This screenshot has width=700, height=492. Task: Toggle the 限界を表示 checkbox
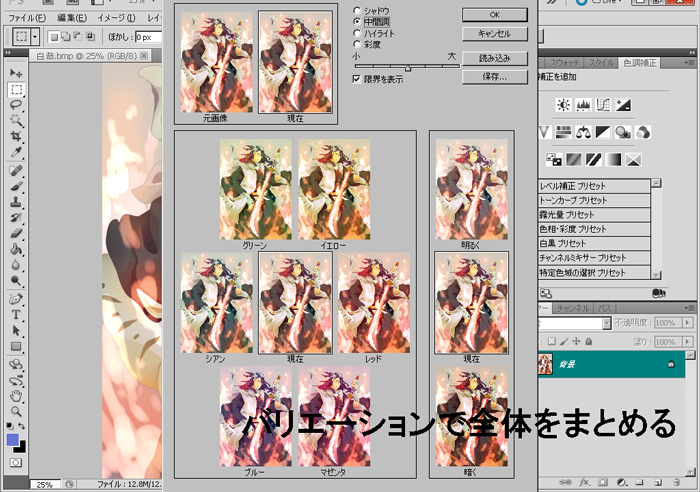point(358,79)
